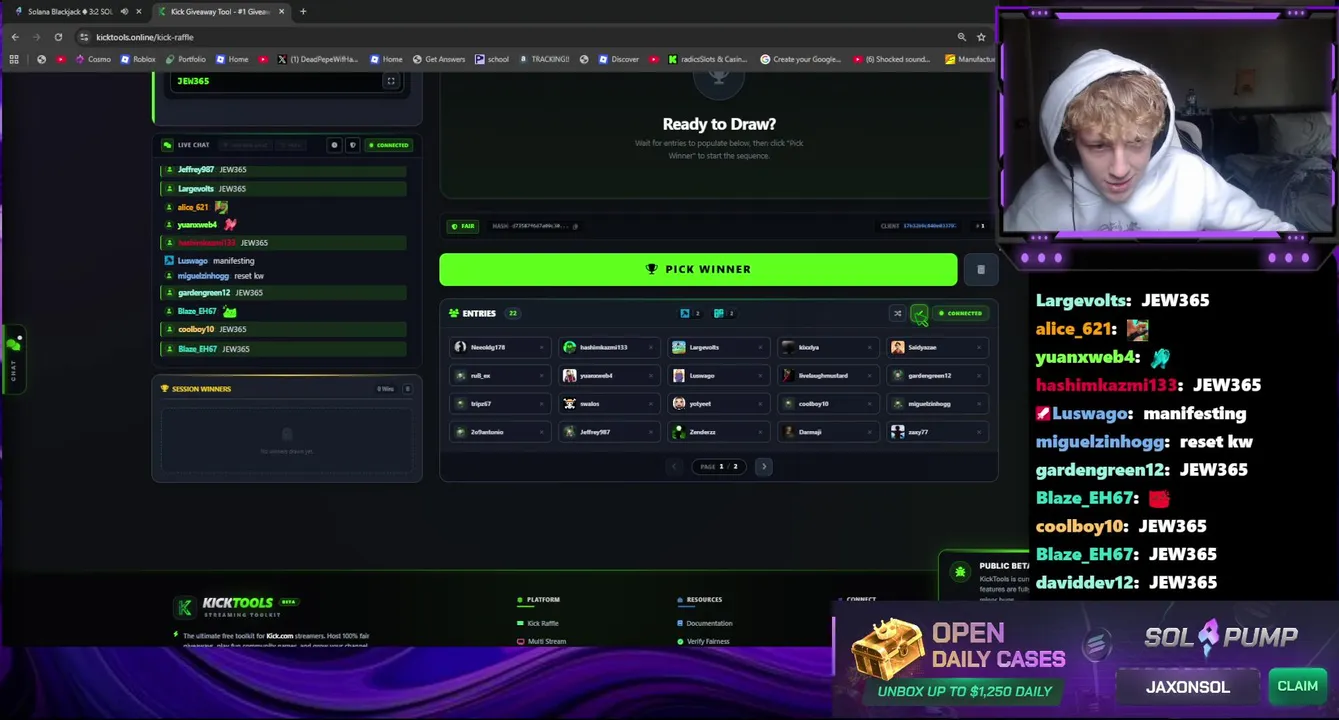Close the Kick Giveaway Tool tab
The width and height of the screenshot is (1339, 720).
283,12
